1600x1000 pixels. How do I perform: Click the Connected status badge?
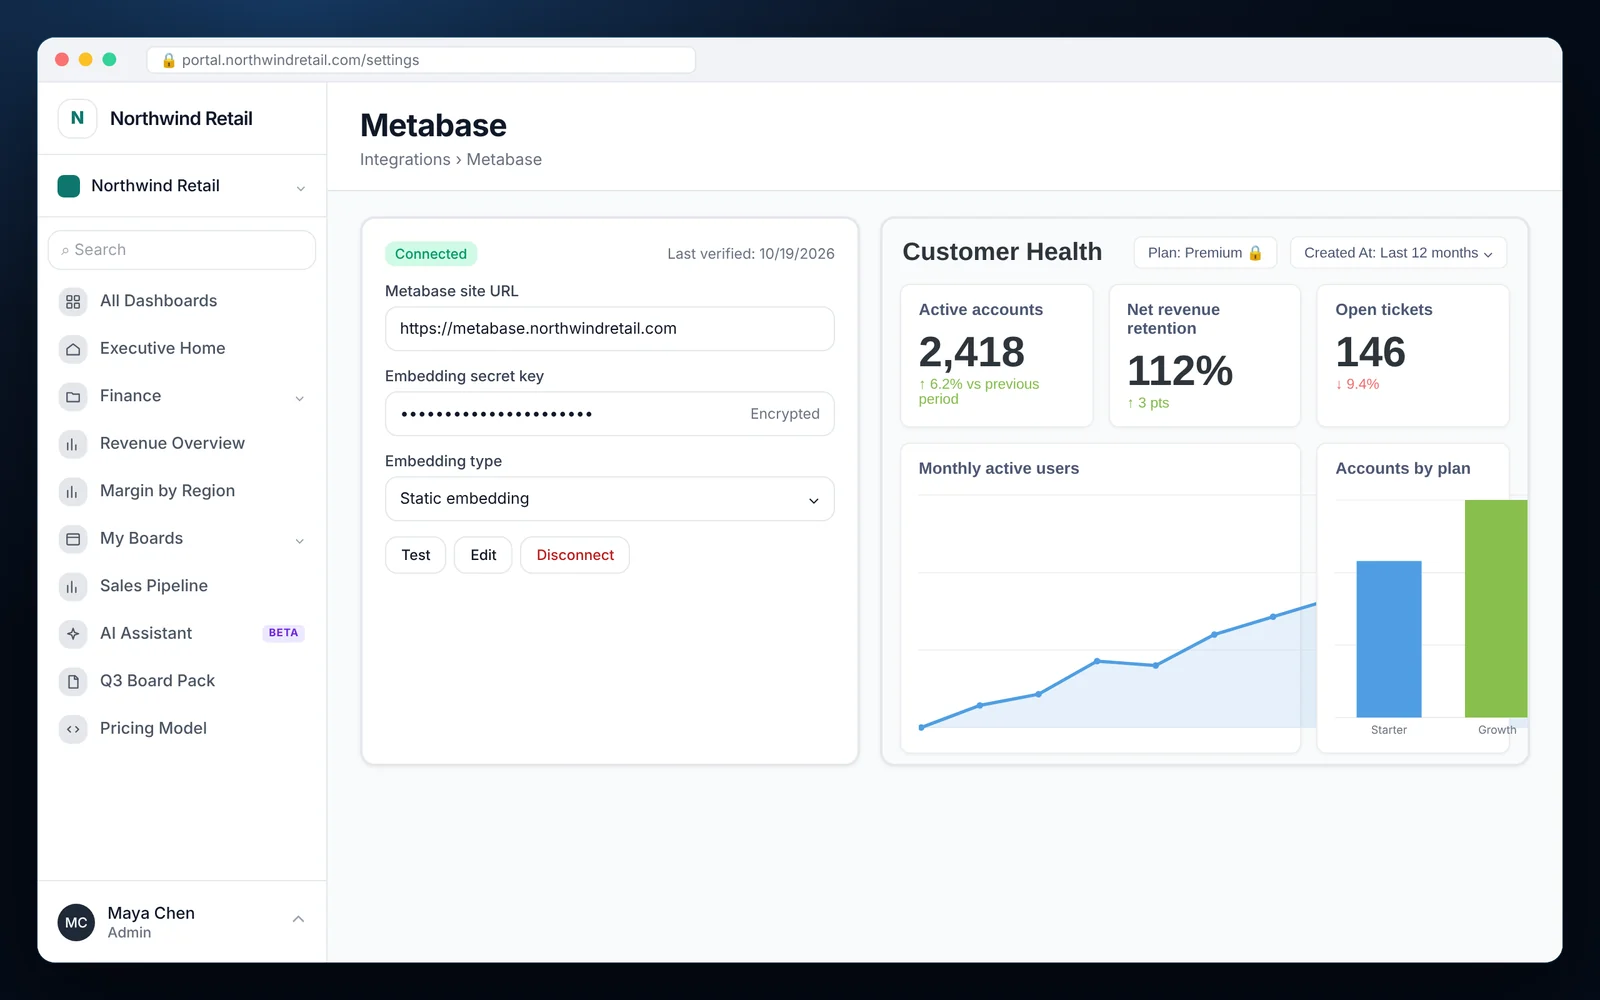[x=431, y=254]
